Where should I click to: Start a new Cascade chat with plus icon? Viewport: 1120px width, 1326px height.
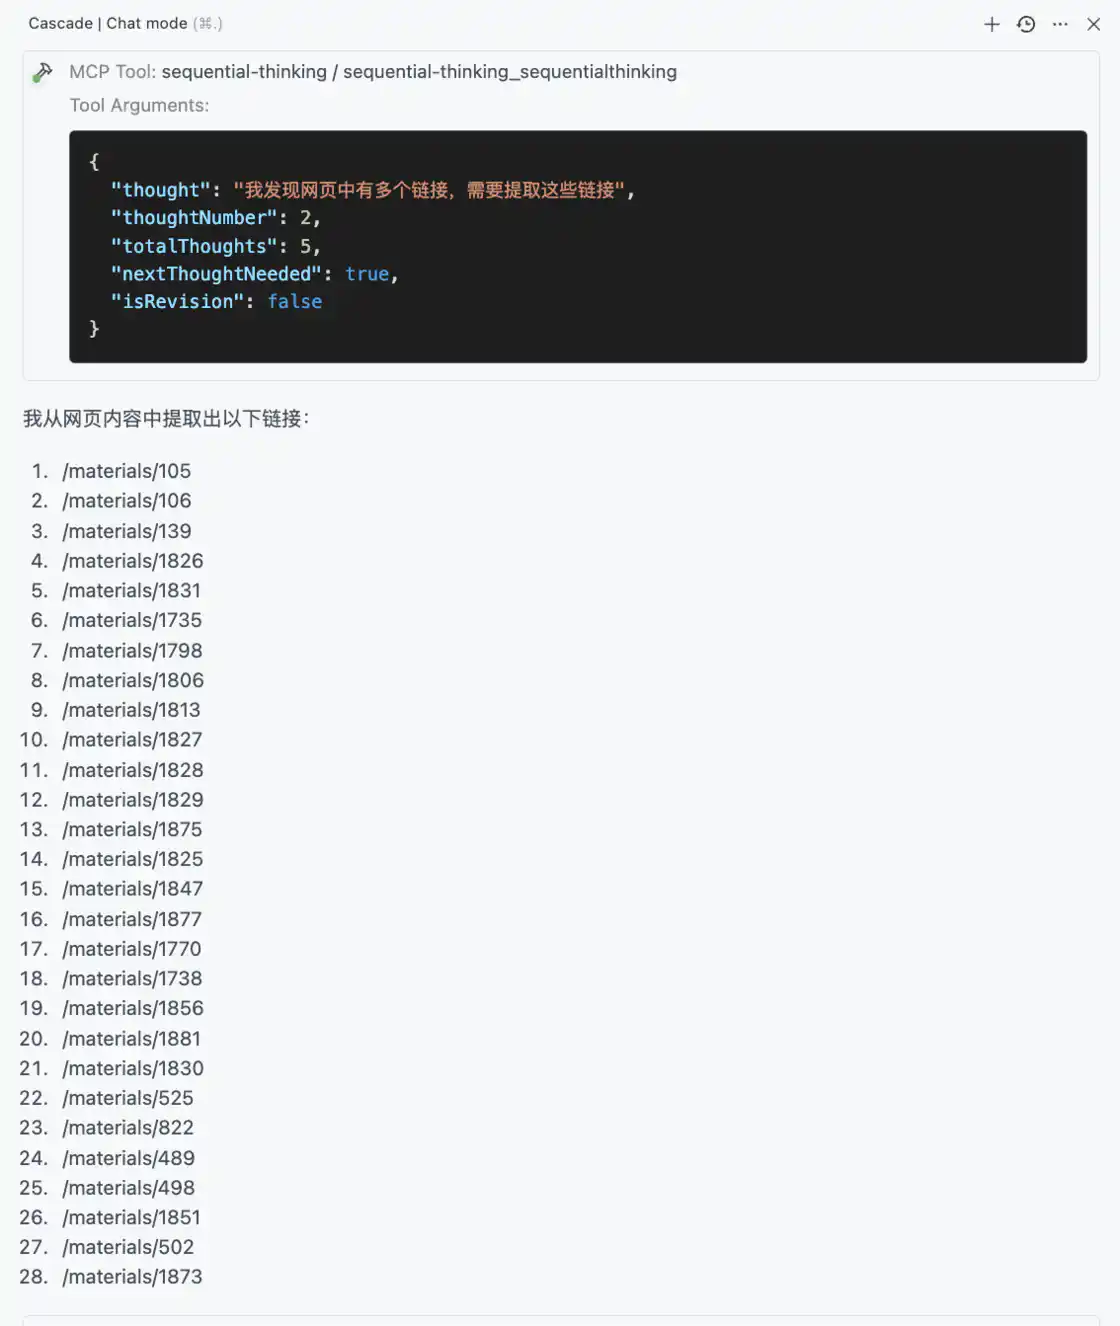(991, 24)
